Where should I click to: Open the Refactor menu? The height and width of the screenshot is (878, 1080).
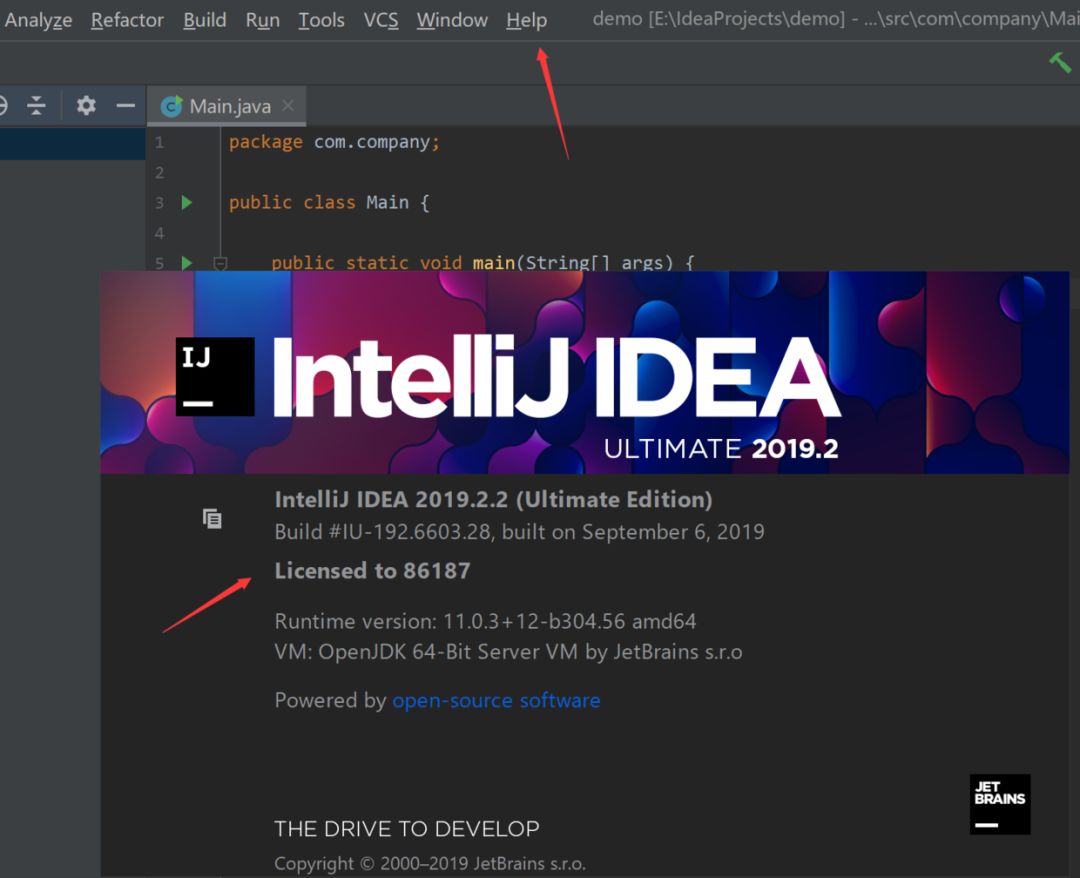(127, 20)
